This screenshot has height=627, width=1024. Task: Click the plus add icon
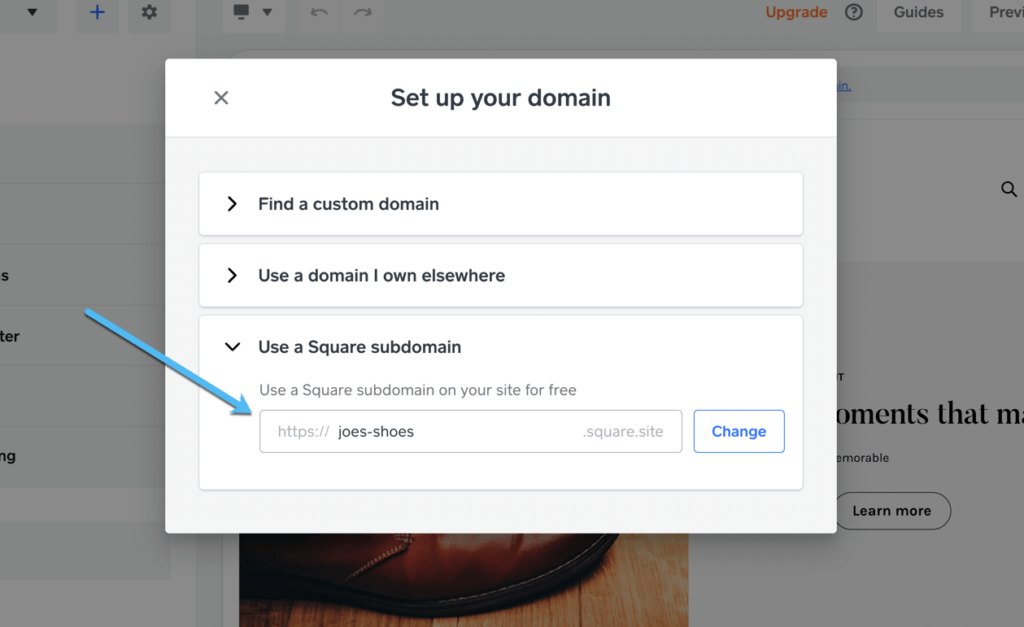click(97, 13)
